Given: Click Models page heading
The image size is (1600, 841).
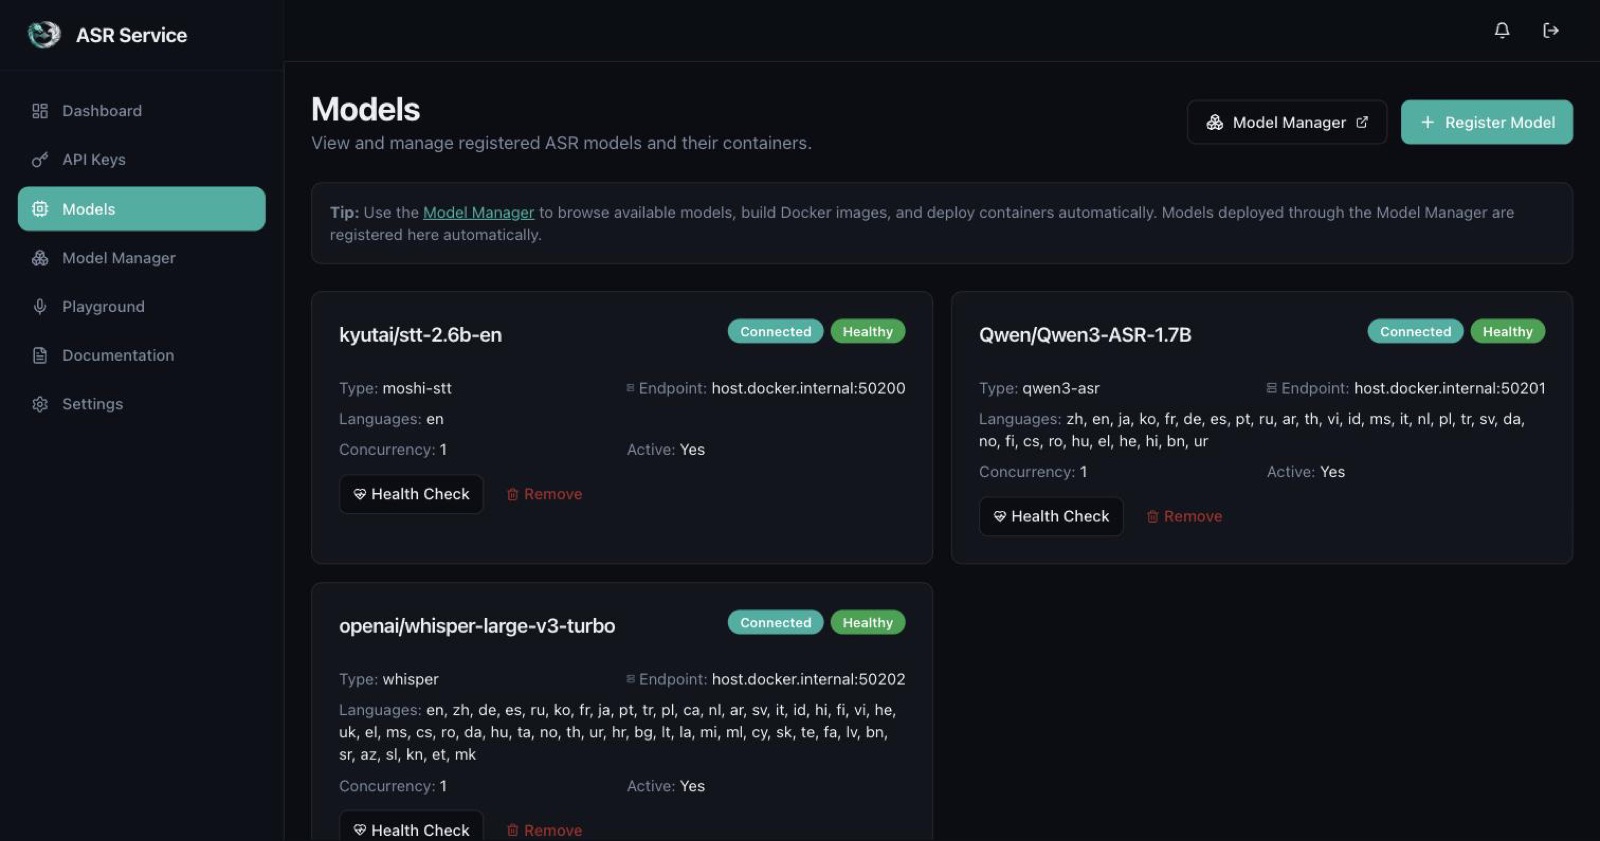Looking at the screenshot, I should point(366,109).
